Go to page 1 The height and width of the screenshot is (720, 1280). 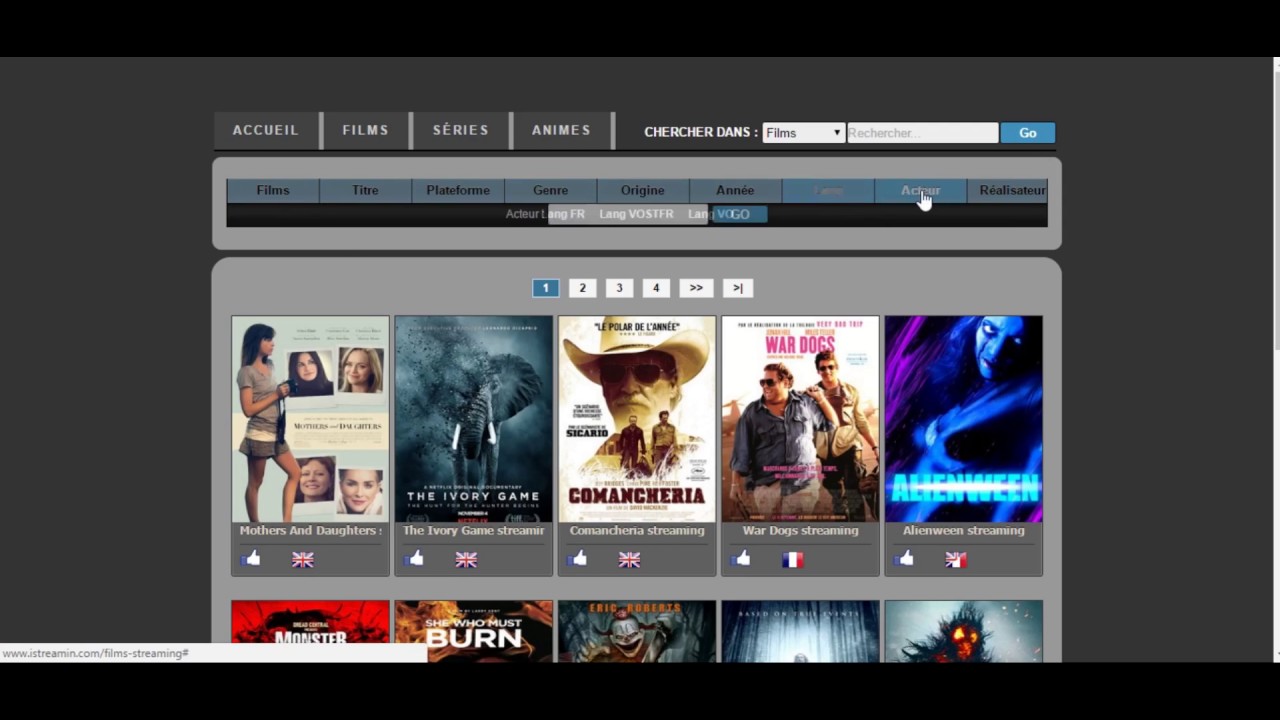point(545,288)
